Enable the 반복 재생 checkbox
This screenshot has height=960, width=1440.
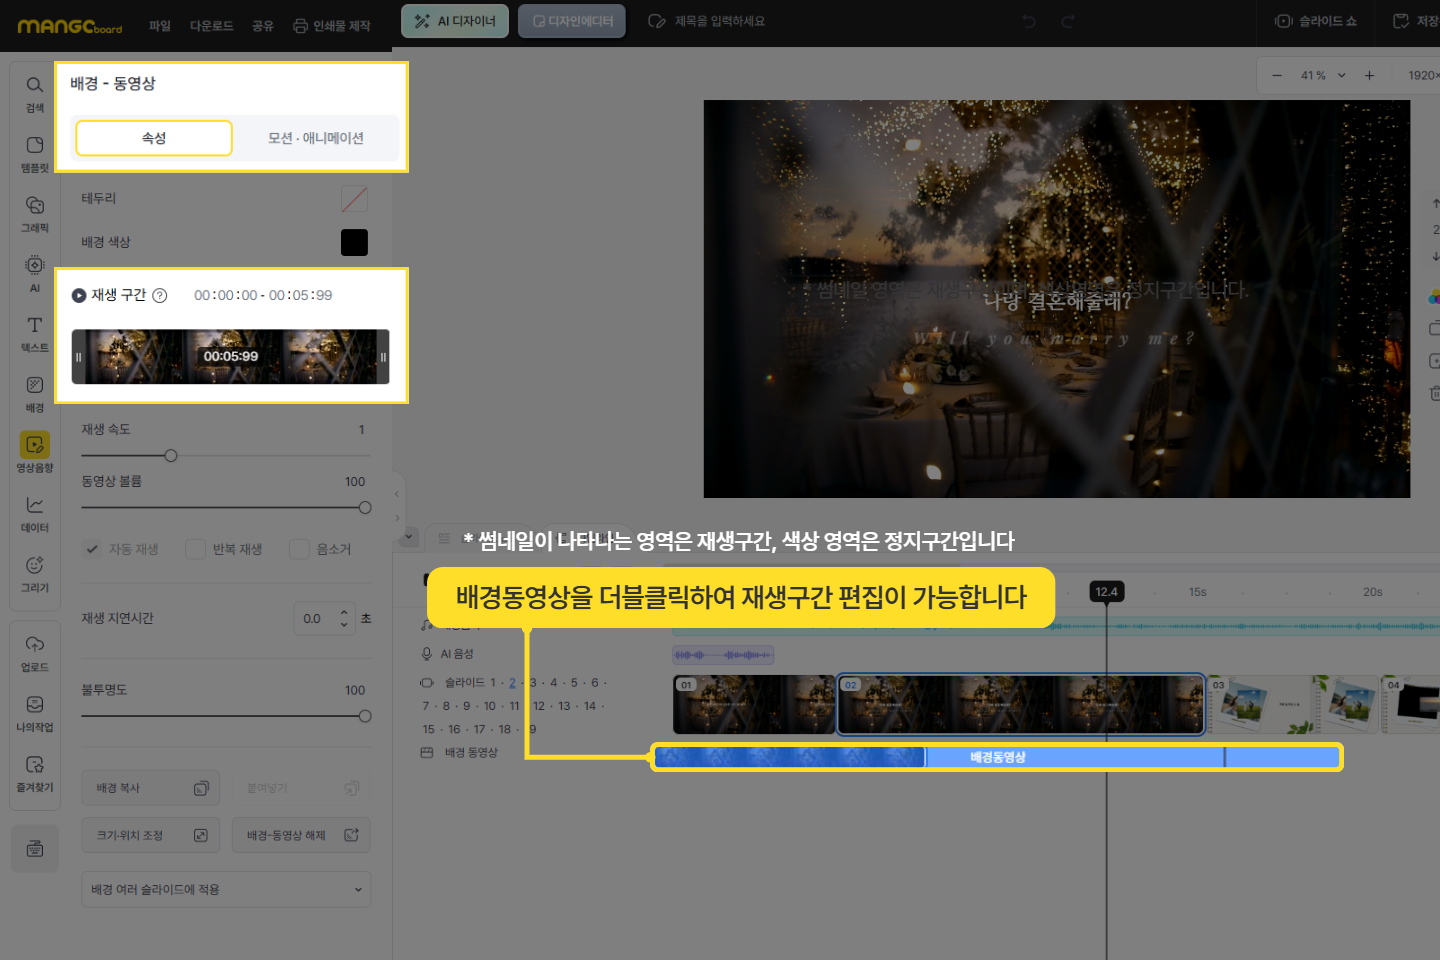tap(196, 549)
